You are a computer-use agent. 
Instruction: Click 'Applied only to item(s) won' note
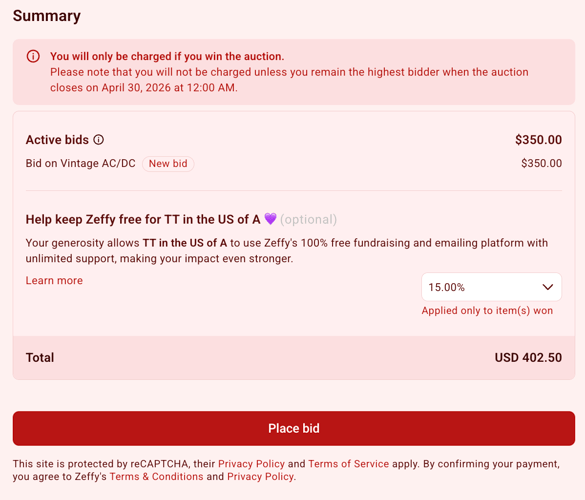pos(487,310)
